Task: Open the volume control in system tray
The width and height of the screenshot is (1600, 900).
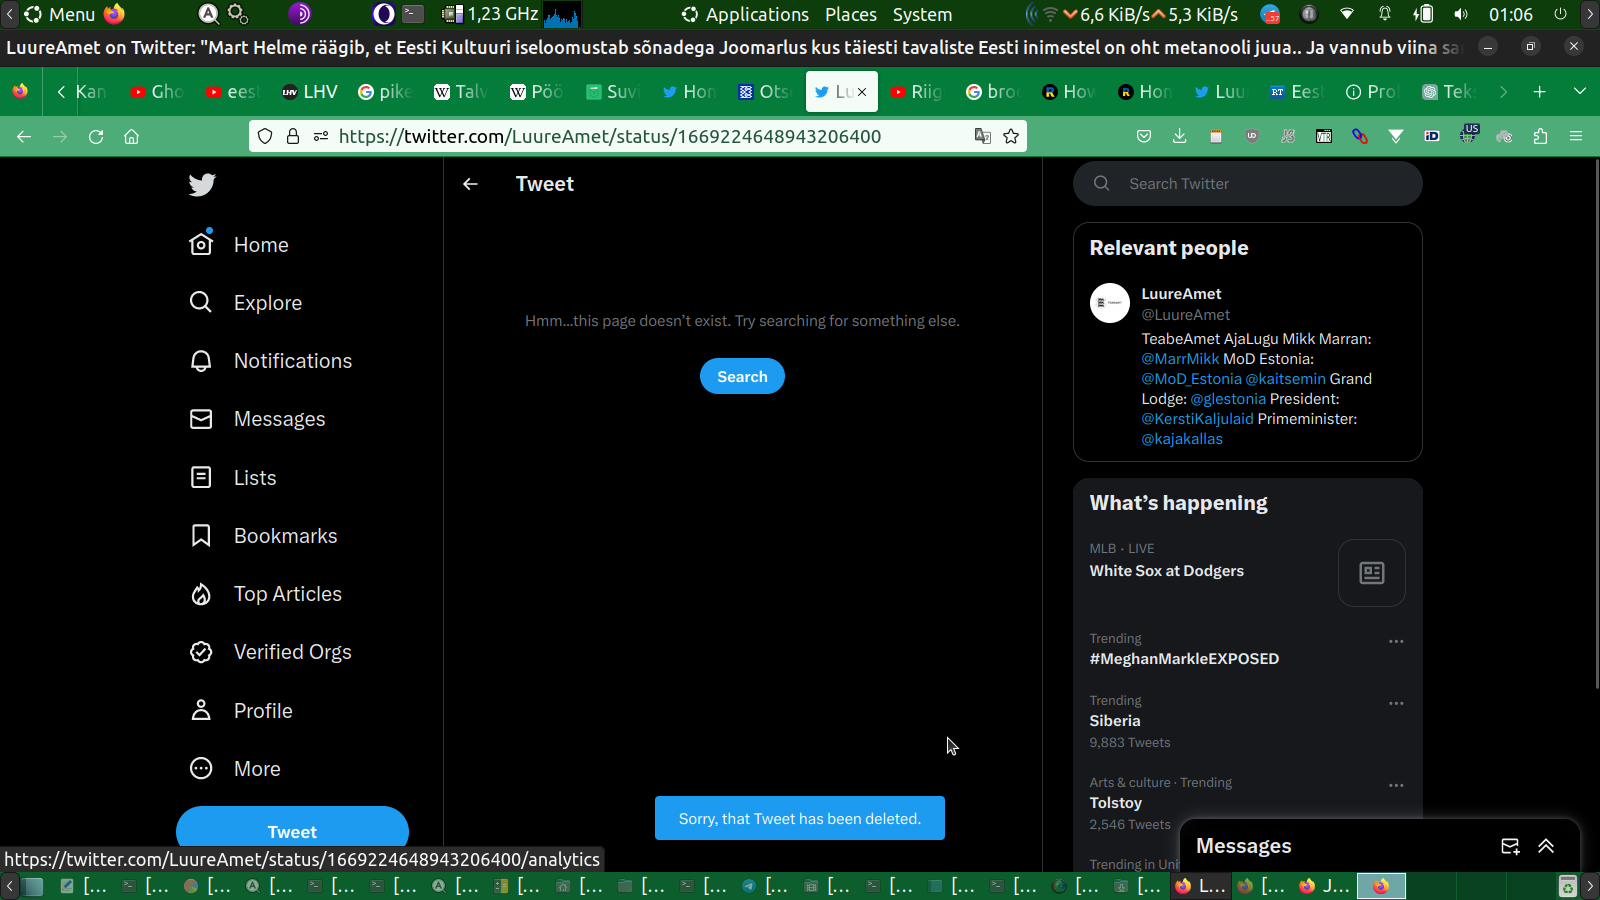Action: point(1461,14)
